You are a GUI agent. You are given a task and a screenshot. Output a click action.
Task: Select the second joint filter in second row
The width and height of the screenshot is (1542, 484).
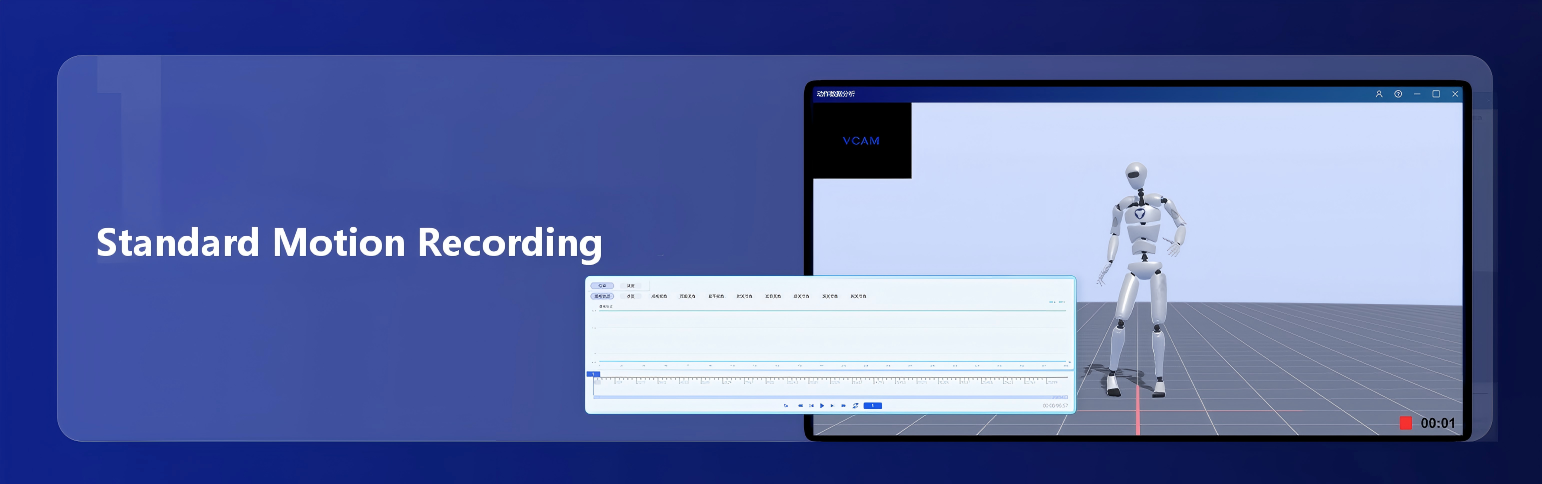tap(631, 296)
